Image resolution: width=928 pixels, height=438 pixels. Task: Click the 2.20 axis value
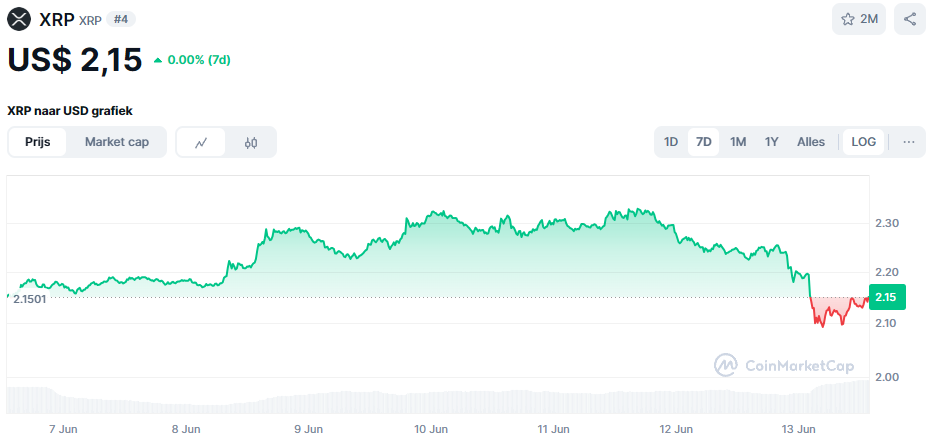tap(887, 272)
